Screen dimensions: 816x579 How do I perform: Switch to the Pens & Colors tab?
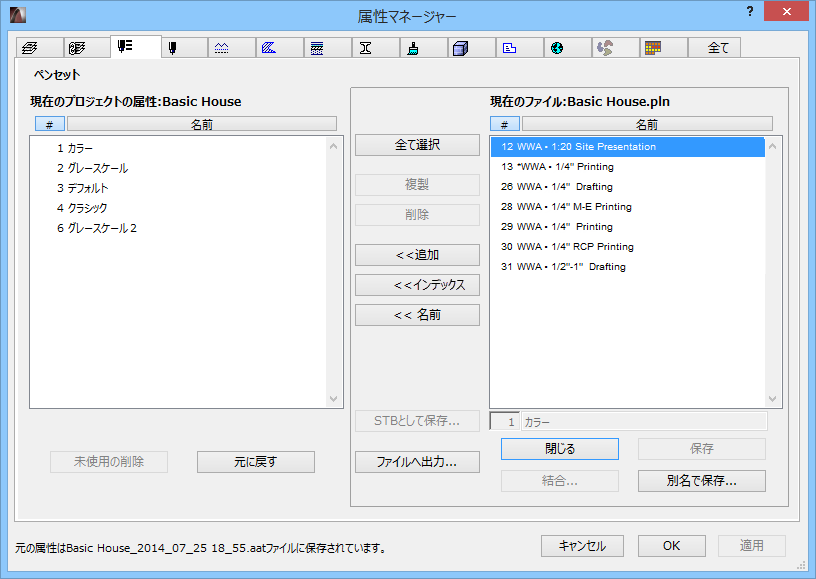(184, 48)
